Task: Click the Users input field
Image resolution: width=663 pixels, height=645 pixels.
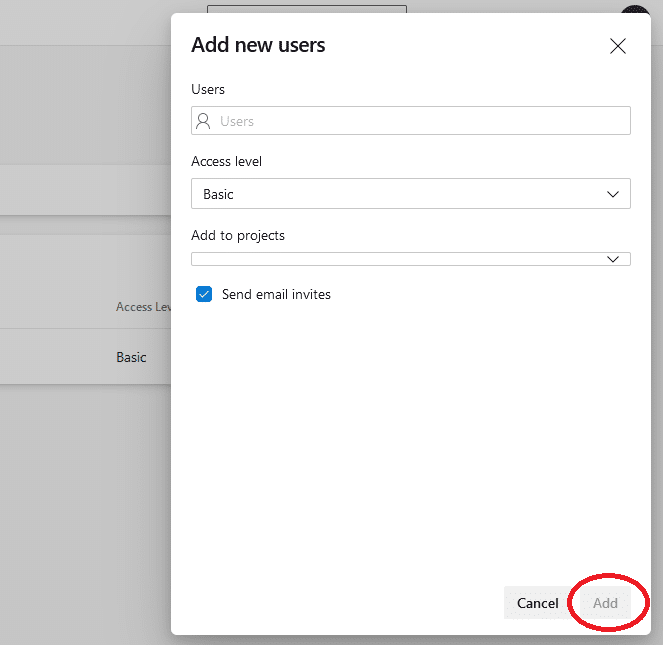Action: pyautogui.click(x=411, y=121)
